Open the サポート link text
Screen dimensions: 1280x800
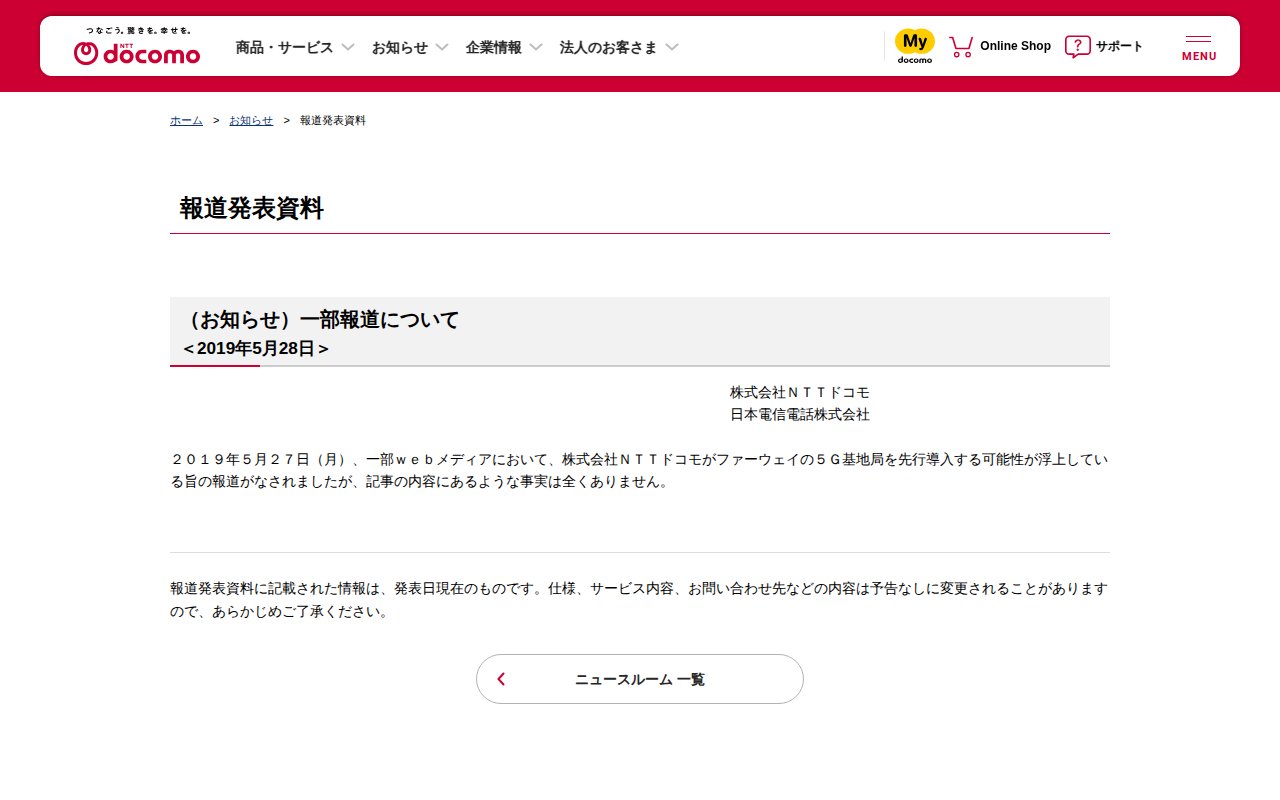click(1119, 46)
